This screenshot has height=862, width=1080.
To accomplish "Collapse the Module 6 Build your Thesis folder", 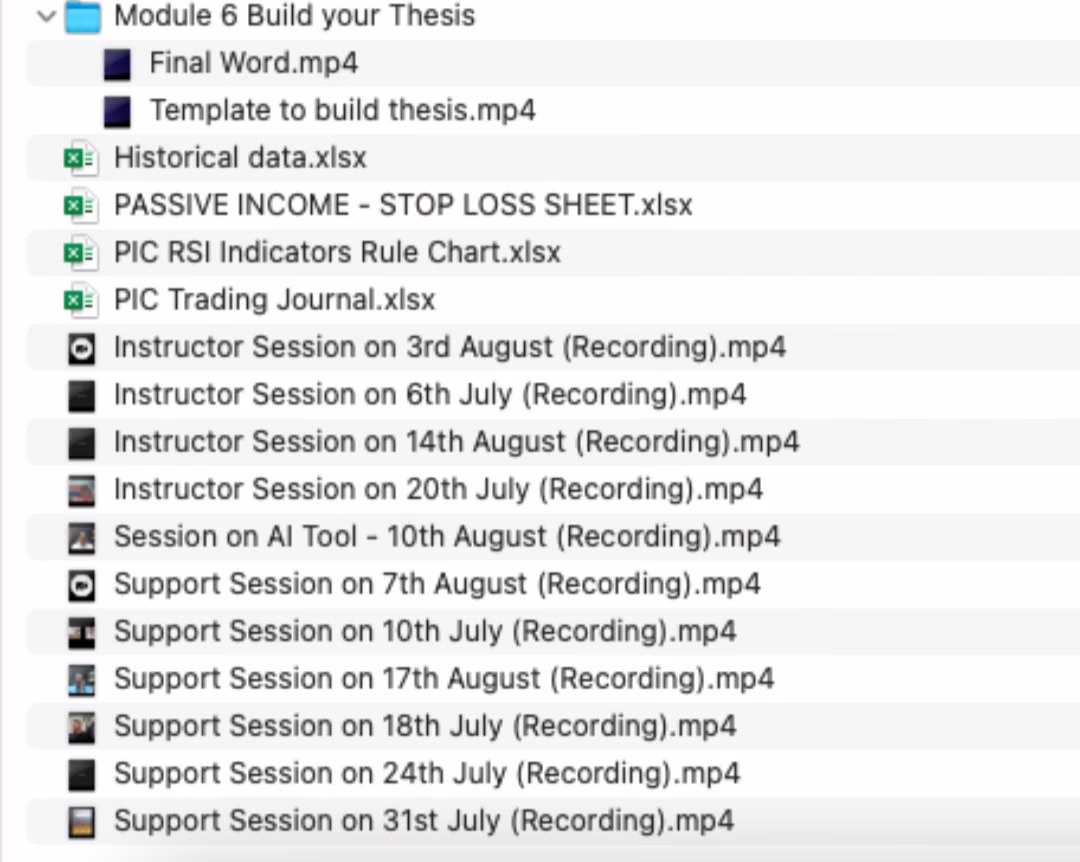I will (x=44, y=17).
